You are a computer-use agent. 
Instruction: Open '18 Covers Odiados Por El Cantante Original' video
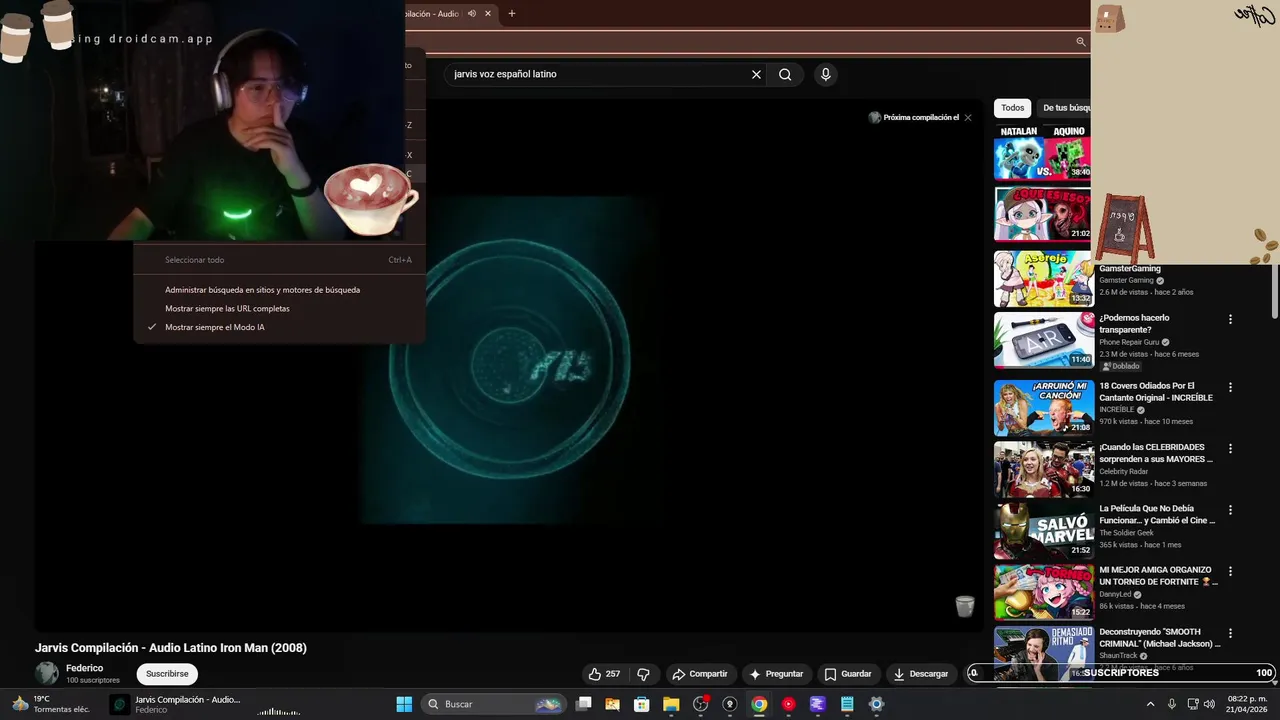click(x=1155, y=391)
